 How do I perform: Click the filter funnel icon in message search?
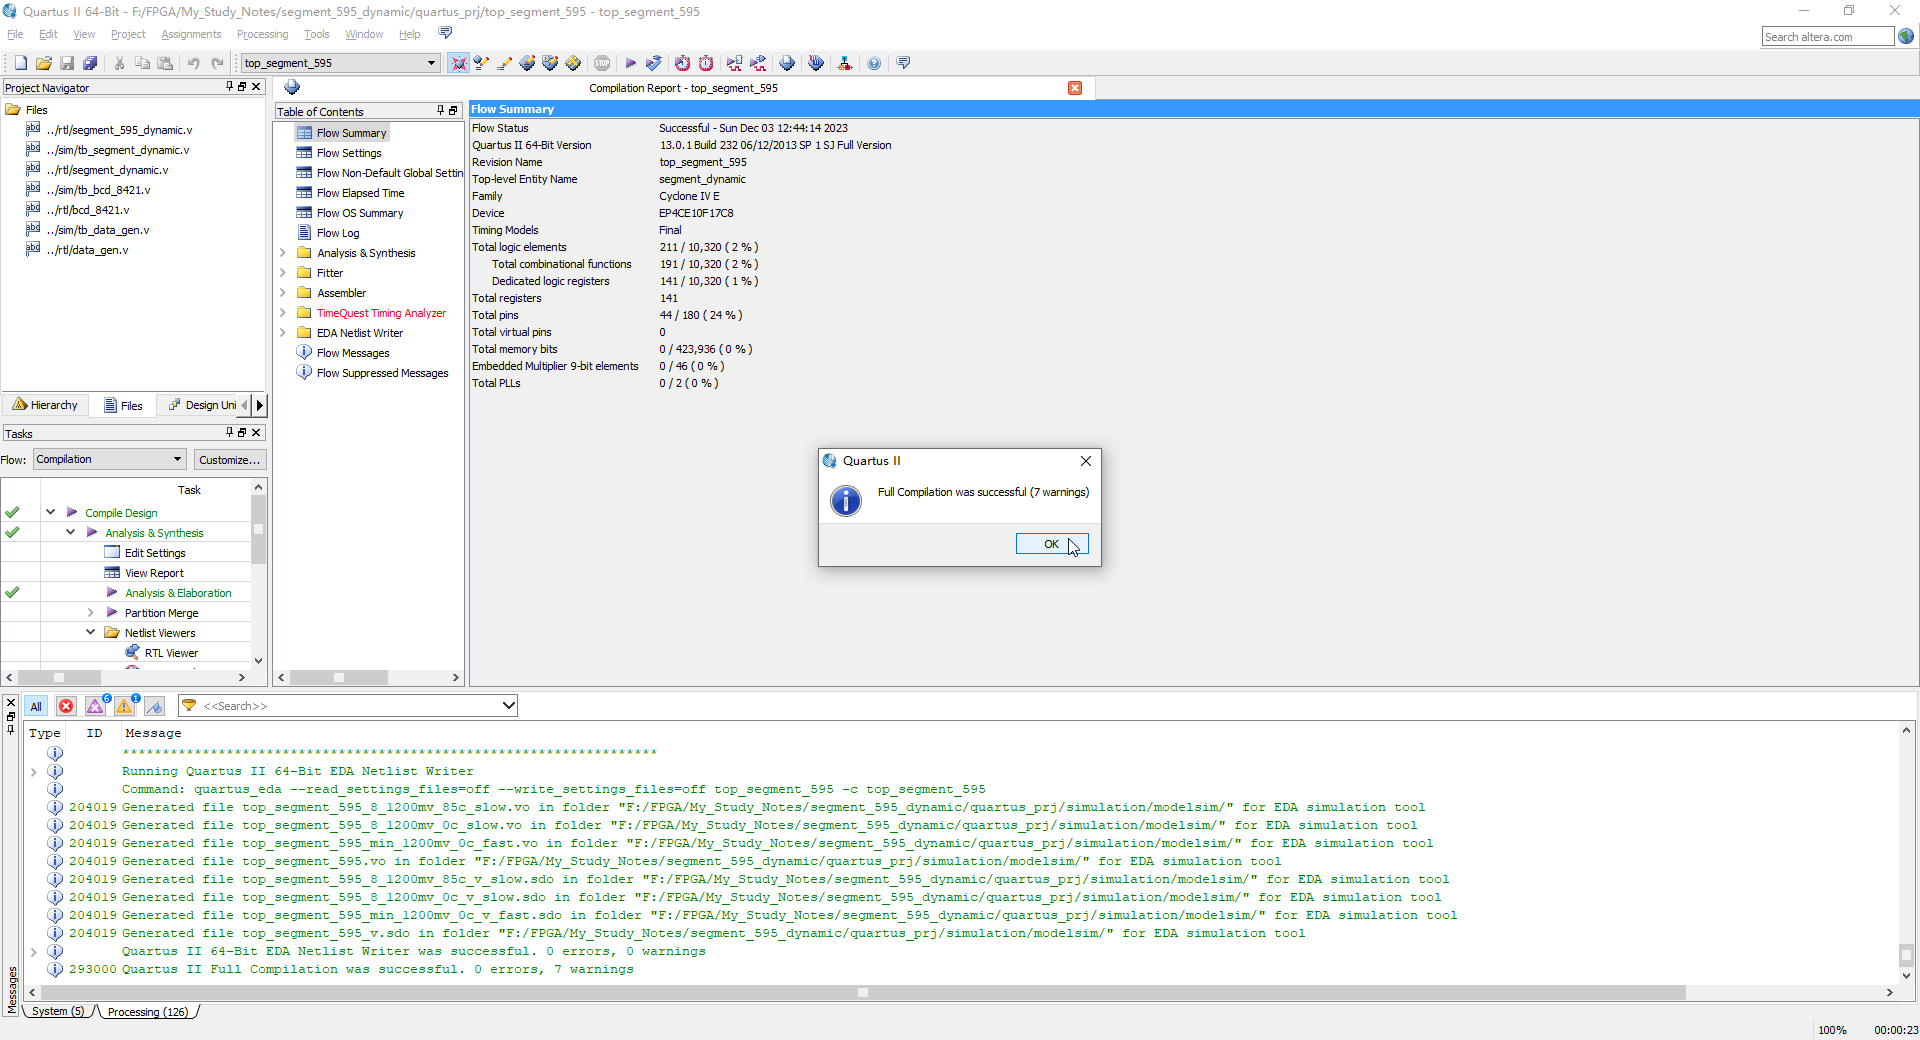pyautogui.click(x=189, y=706)
